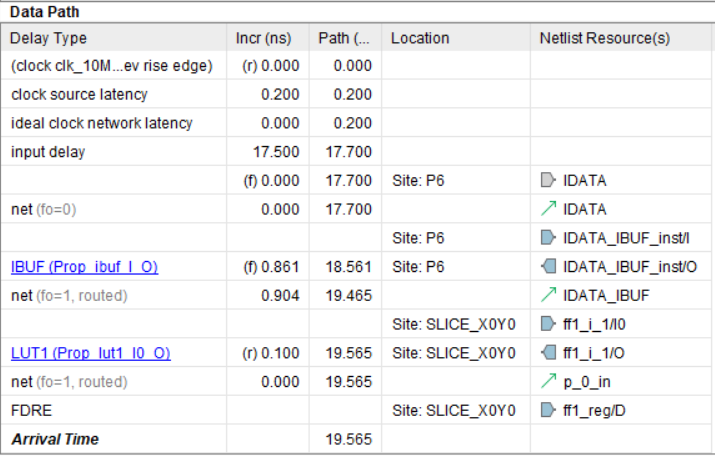This screenshot has height=456, width=715.
Task: Select the input delay row
Action: (48, 152)
